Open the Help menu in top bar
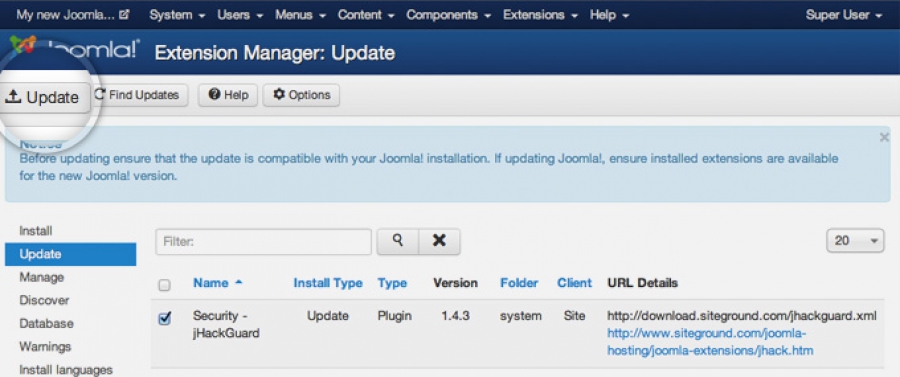The width and height of the screenshot is (900, 377). [x=609, y=15]
